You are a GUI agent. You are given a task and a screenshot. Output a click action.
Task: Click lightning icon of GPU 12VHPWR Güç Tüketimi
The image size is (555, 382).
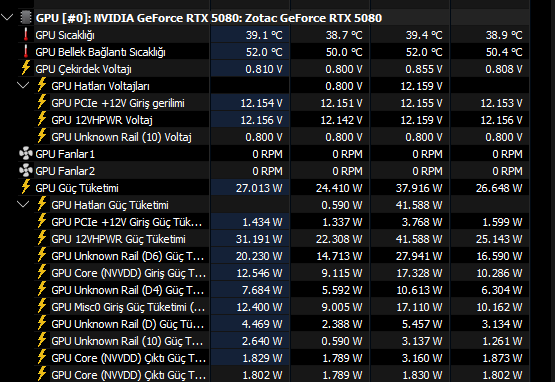[42, 238]
